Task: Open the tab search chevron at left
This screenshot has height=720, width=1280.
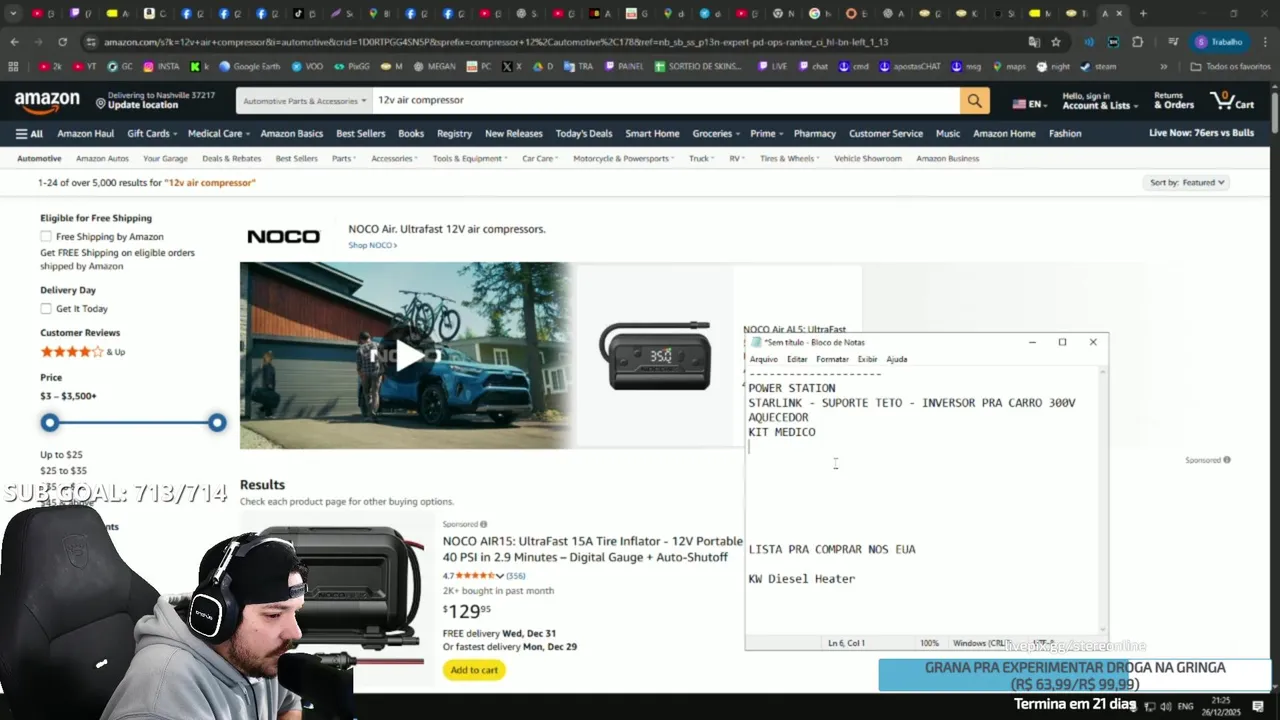Action: click(x=13, y=14)
